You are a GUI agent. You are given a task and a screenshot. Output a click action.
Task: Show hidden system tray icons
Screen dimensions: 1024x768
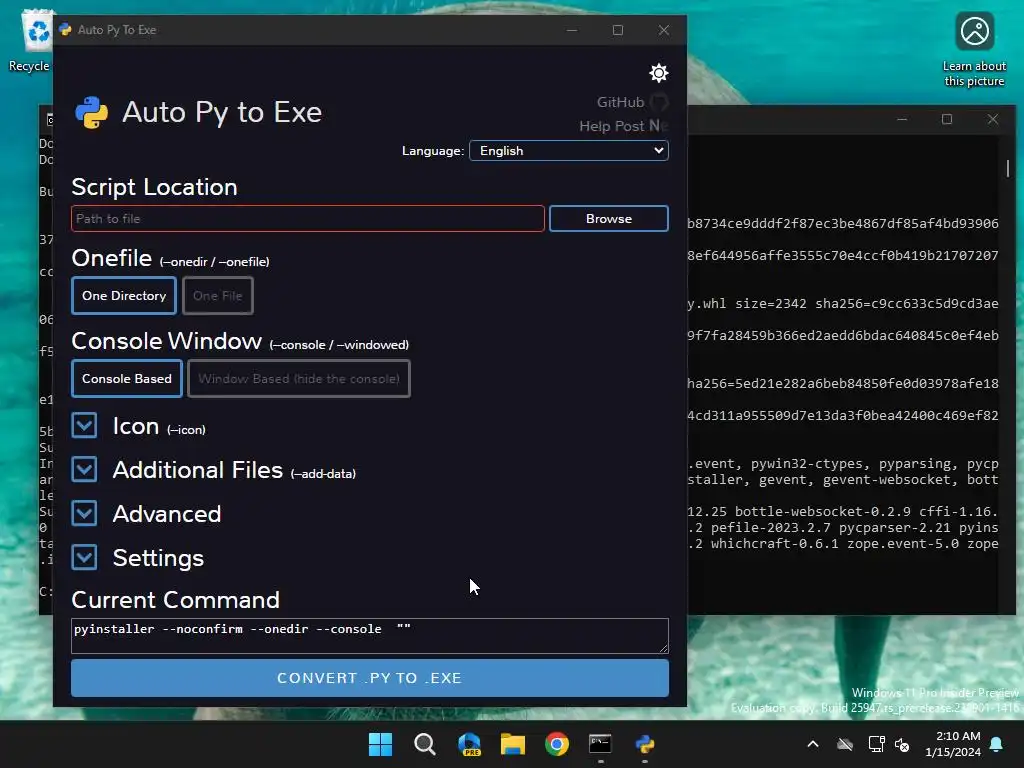(x=813, y=744)
